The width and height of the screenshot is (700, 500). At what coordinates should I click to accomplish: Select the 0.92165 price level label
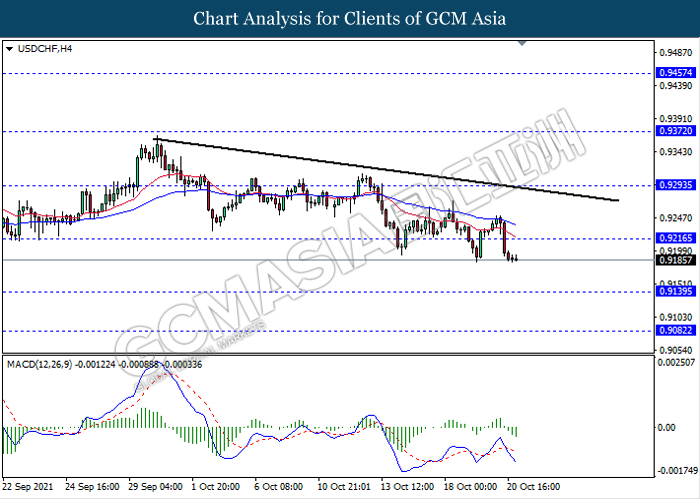pyautogui.click(x=676, y=238)
